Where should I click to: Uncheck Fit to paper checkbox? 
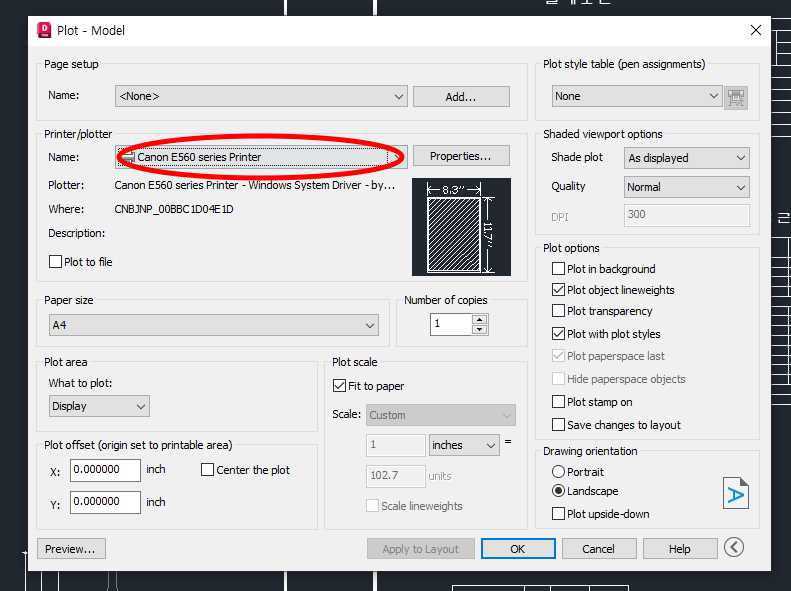coord(339,386)
